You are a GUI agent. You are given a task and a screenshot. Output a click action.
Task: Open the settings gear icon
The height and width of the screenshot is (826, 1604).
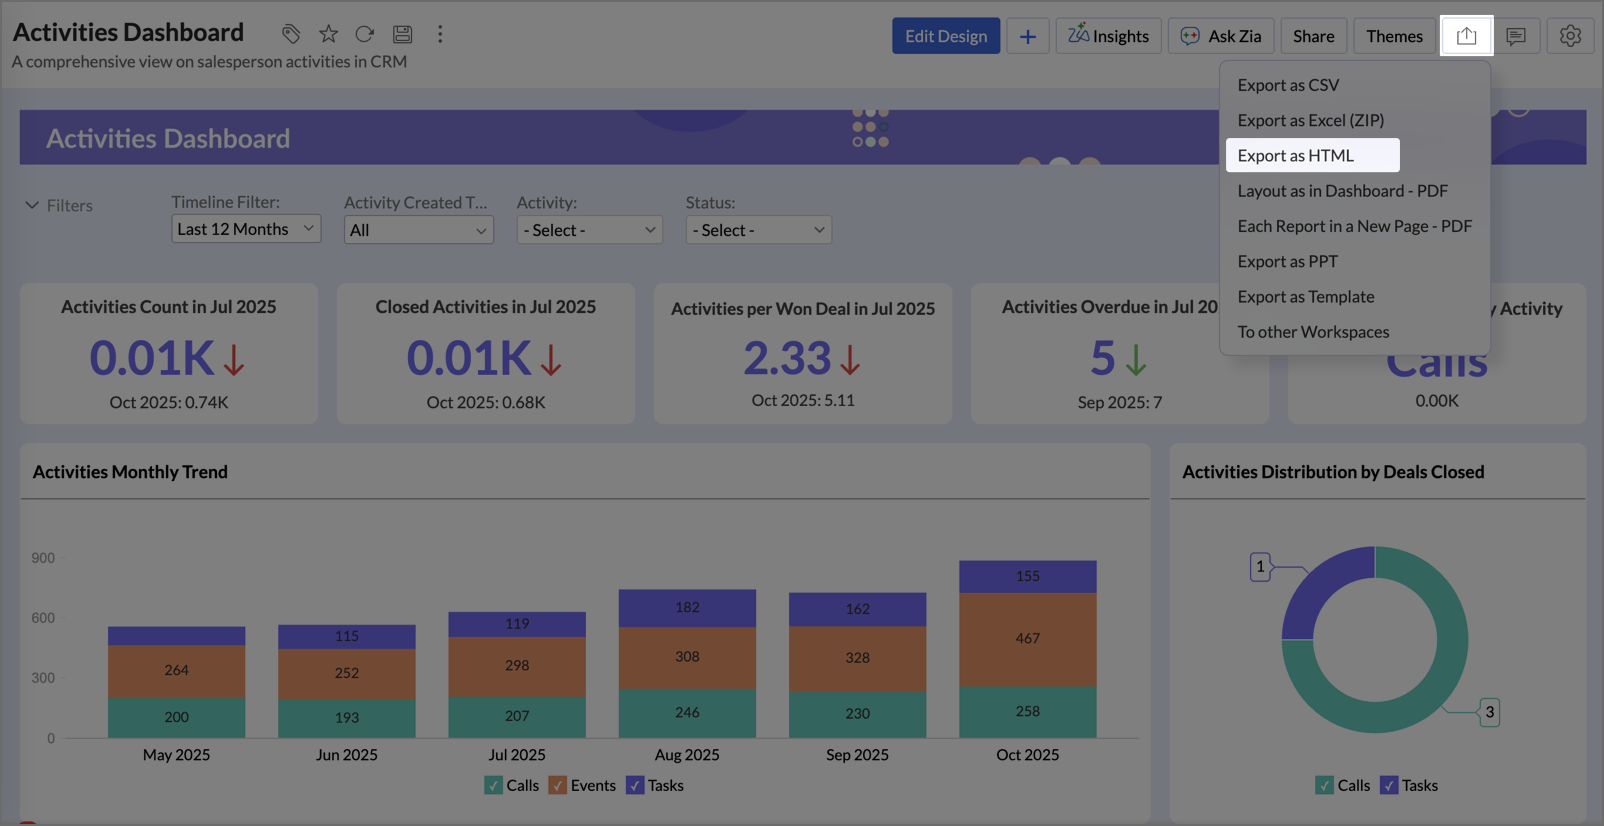[x=1570, y=36]
